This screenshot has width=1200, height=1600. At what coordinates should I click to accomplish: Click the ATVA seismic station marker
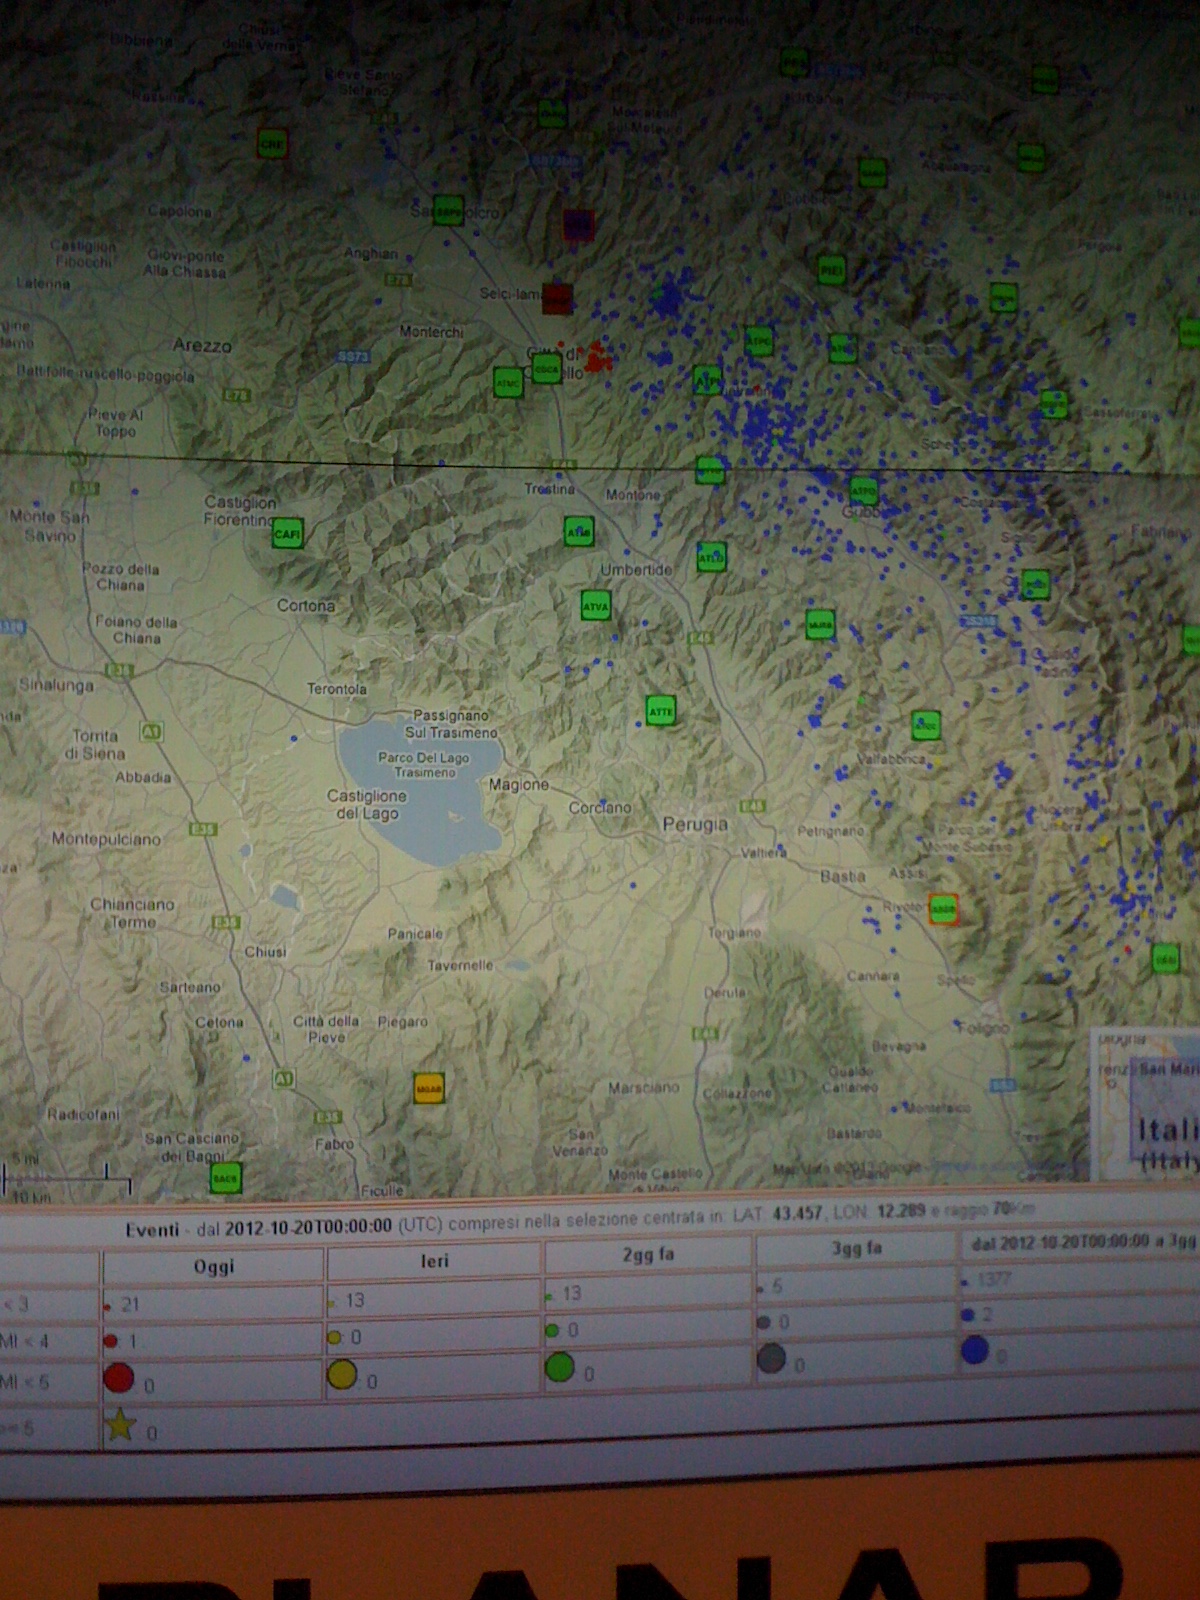[596, 606]
